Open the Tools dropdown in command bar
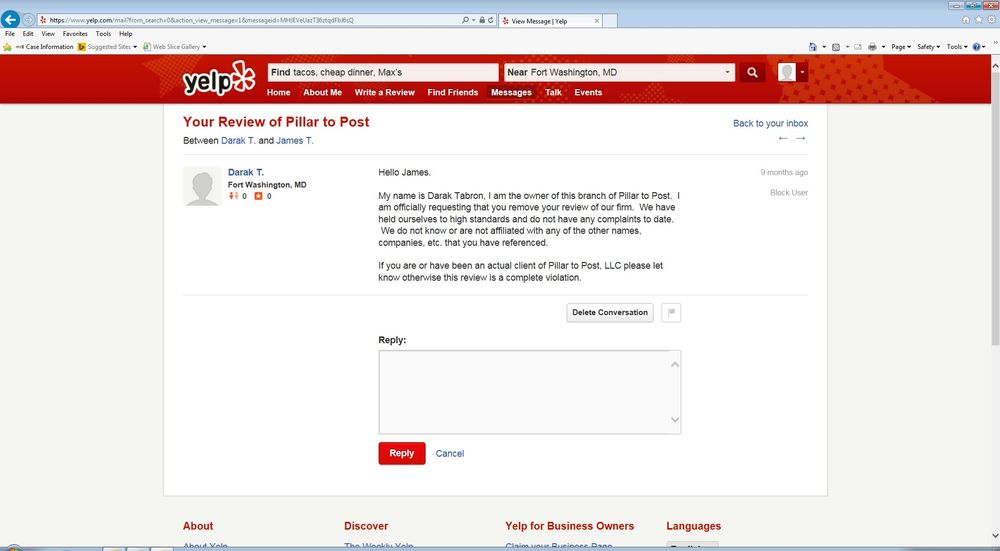This screenshot has height=551, width=1000. (x=957, y=47)
